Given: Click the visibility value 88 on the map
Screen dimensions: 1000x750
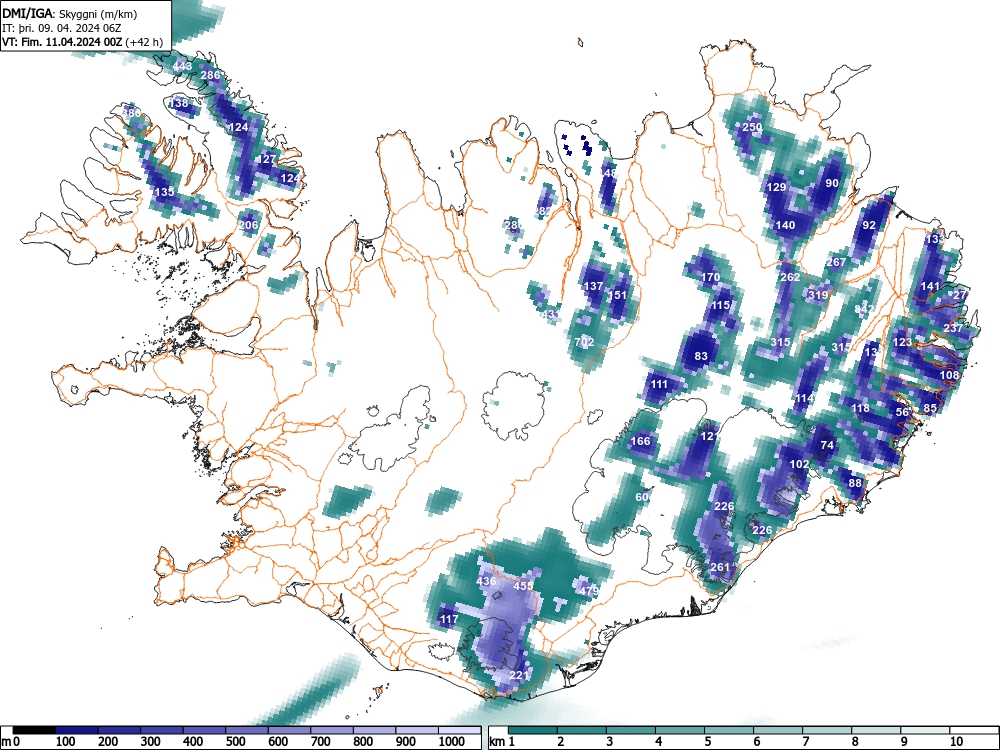Looking at the screenshot, I should (855, 483).
